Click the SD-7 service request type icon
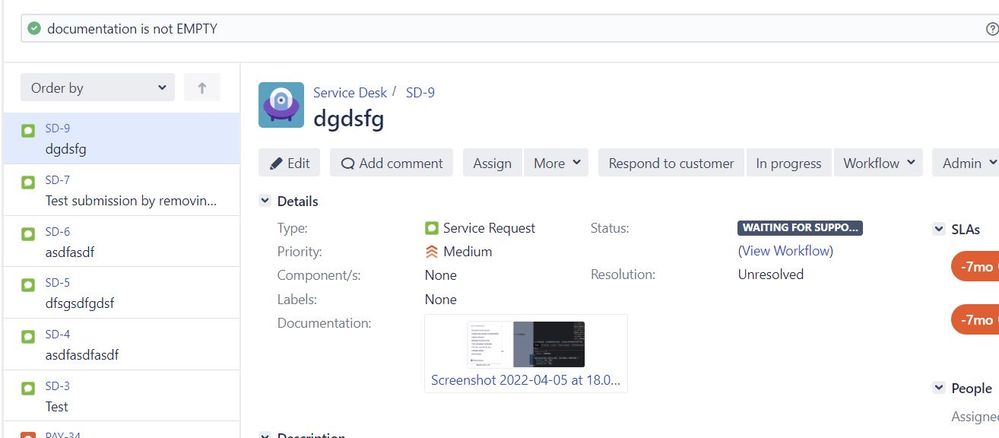 (28, 183)
